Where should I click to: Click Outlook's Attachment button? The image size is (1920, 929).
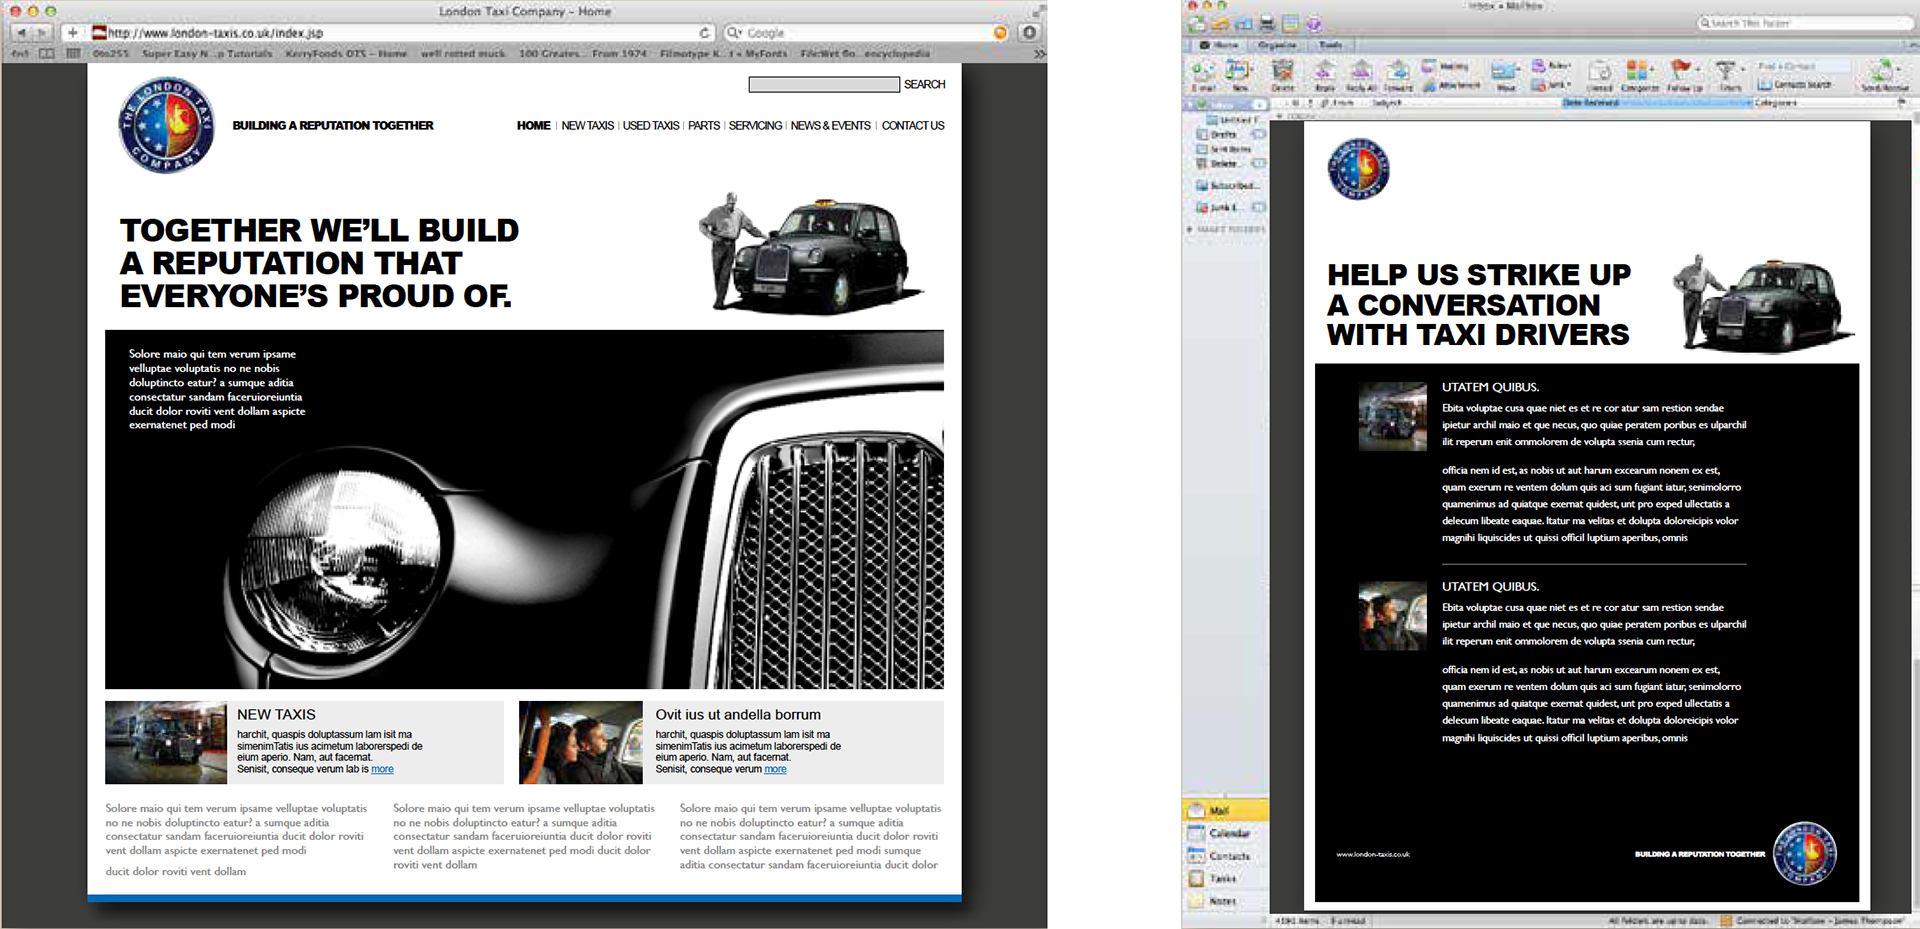(x=1452, y=86)
